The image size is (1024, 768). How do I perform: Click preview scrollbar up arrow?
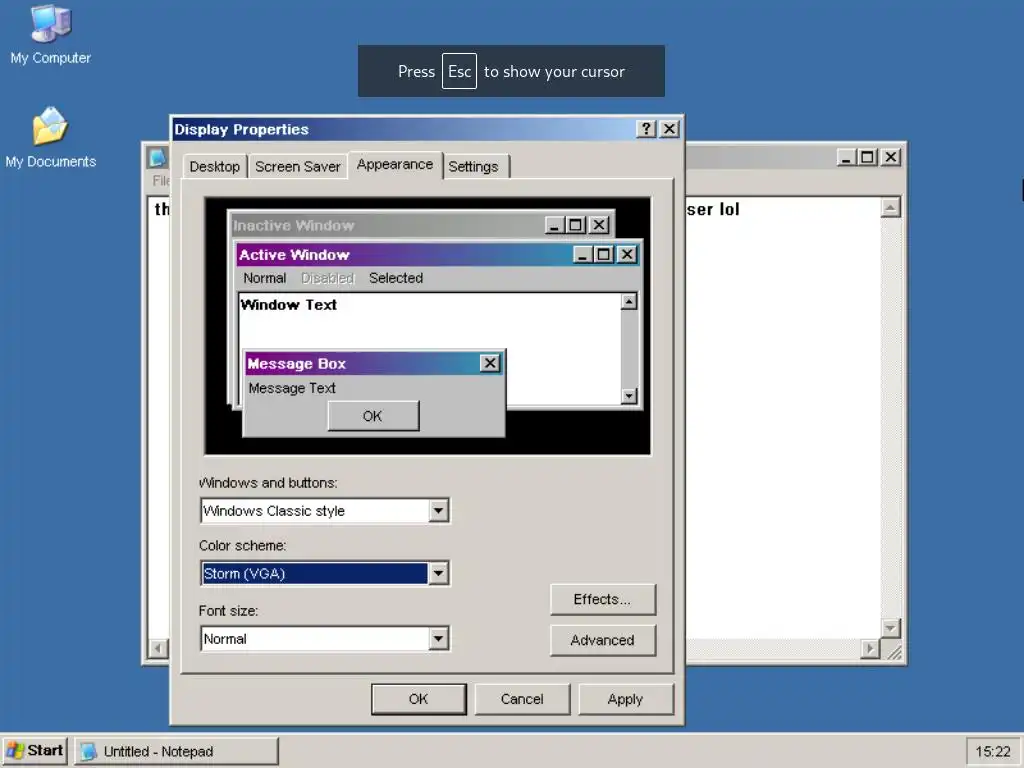629,302
